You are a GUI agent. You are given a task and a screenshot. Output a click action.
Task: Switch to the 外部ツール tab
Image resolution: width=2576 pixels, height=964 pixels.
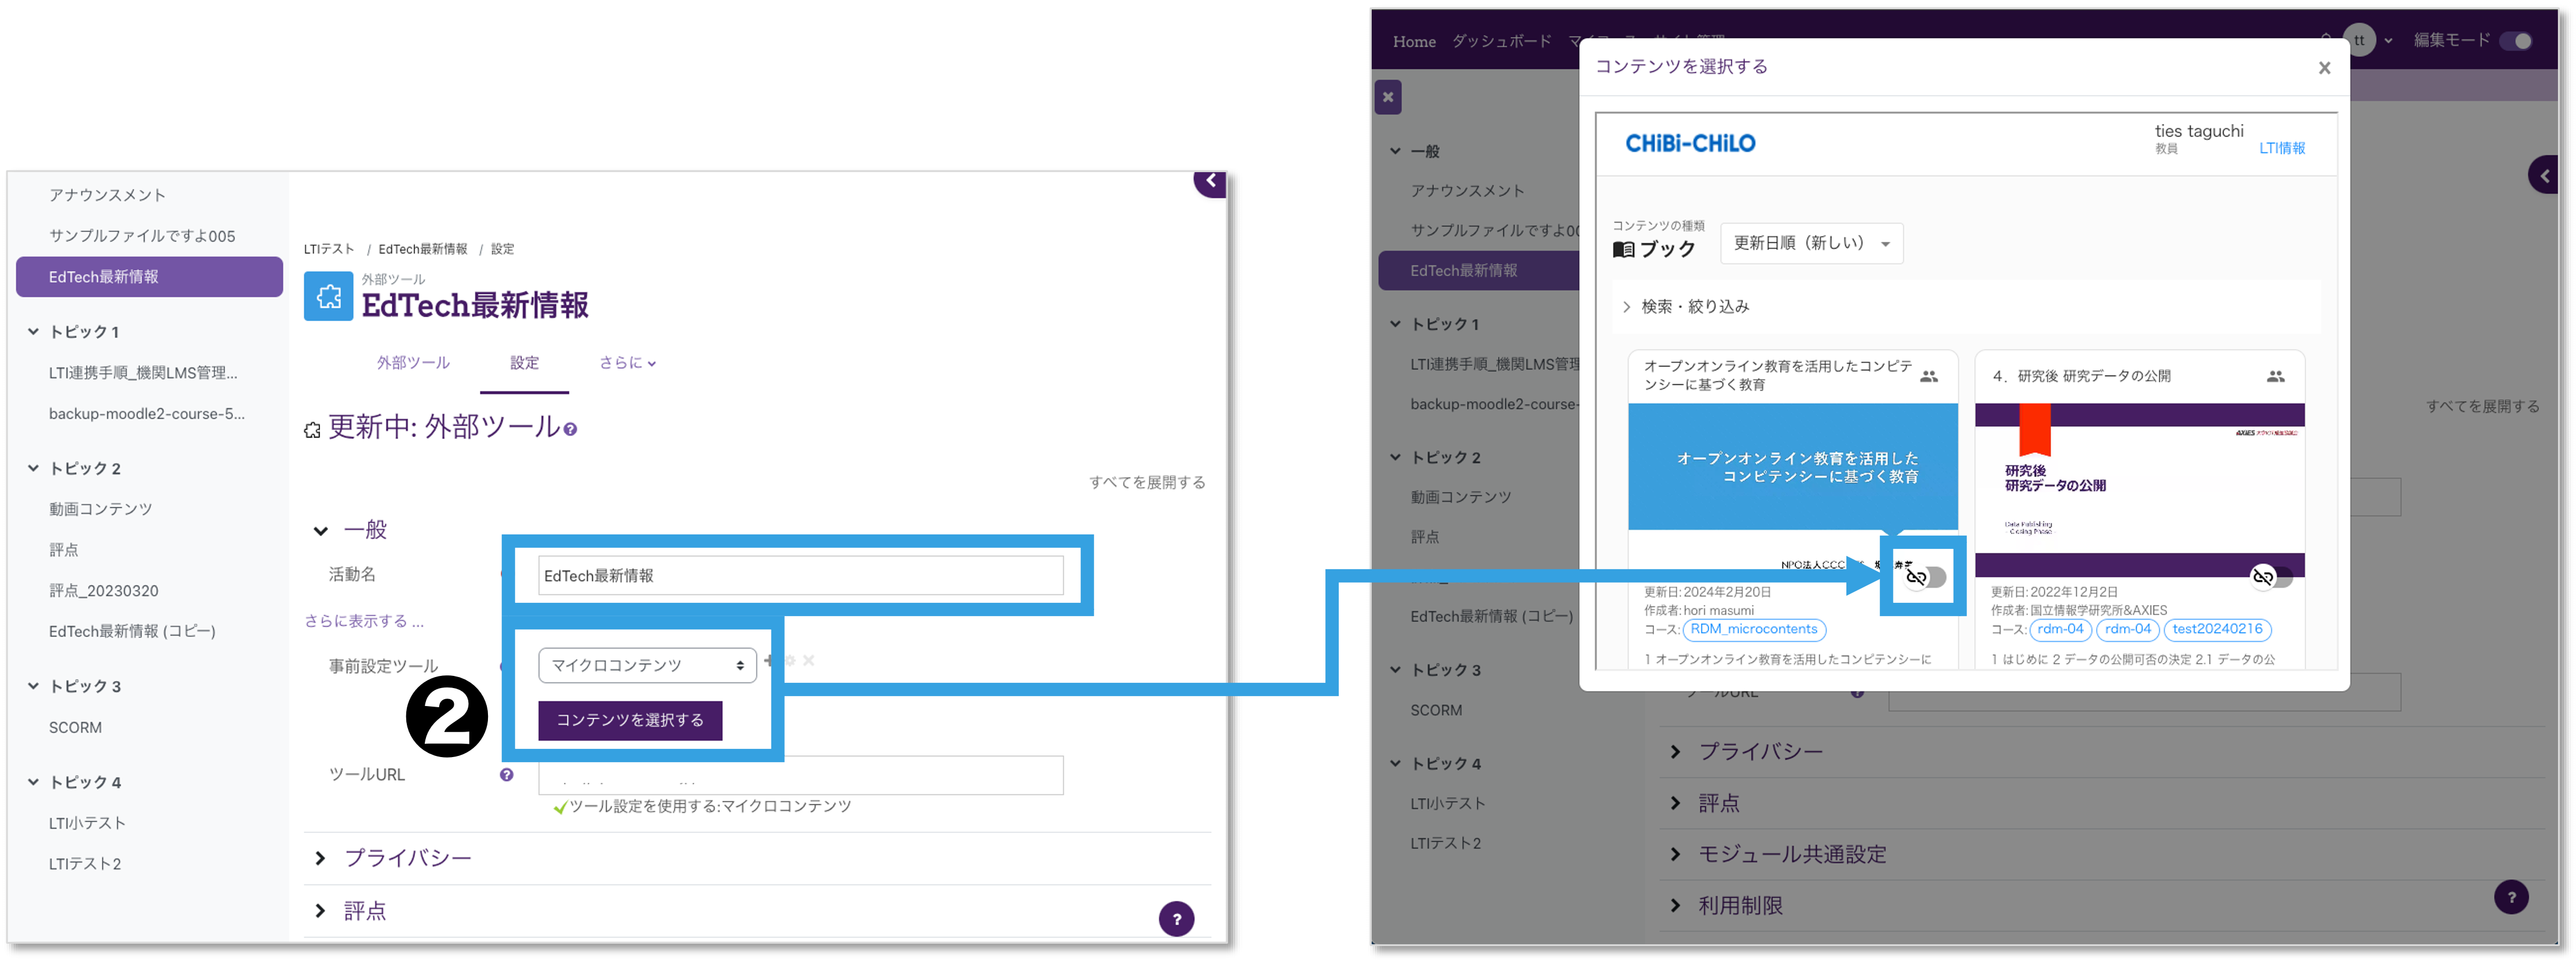tap(413, 363)
